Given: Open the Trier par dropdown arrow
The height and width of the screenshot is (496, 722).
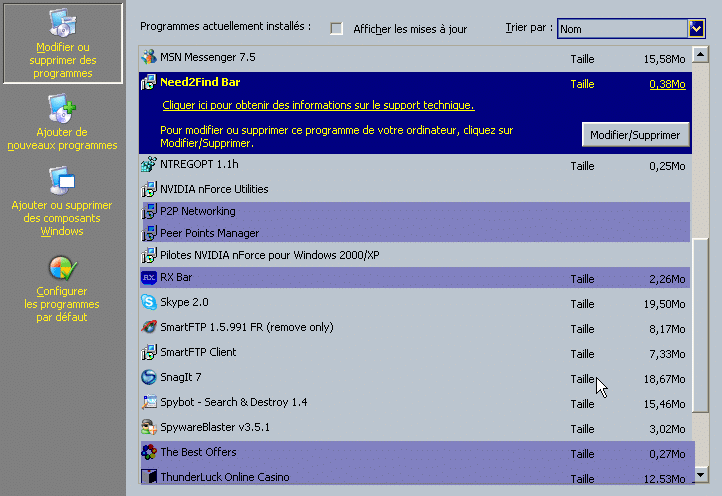Looking at the screenshot, I should coord(696,29).
